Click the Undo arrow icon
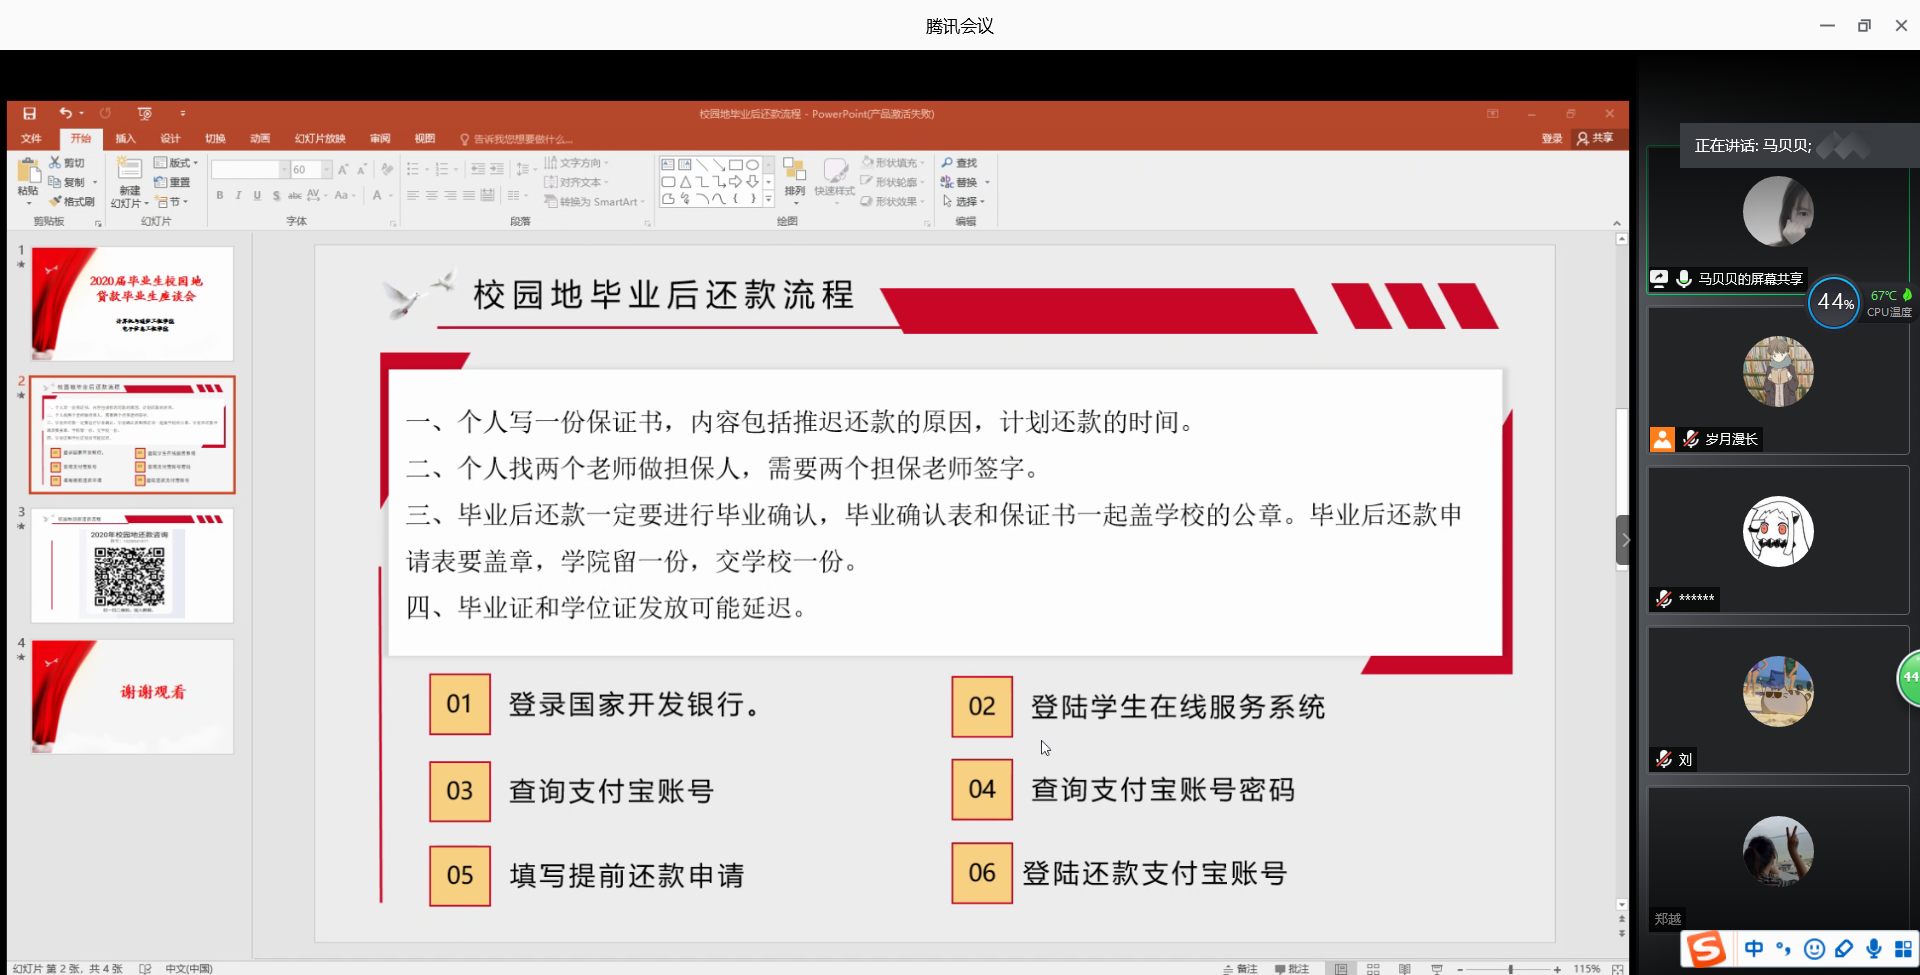Screen dimensions: 1920x975 [65, 114]
